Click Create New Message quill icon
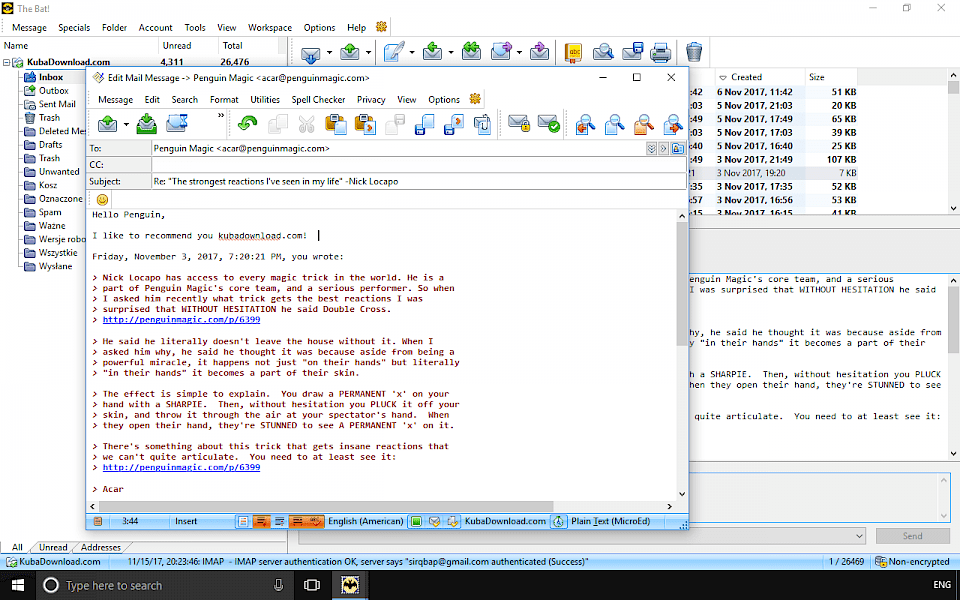This screenshot has width=960, height=600. [394, 53]
